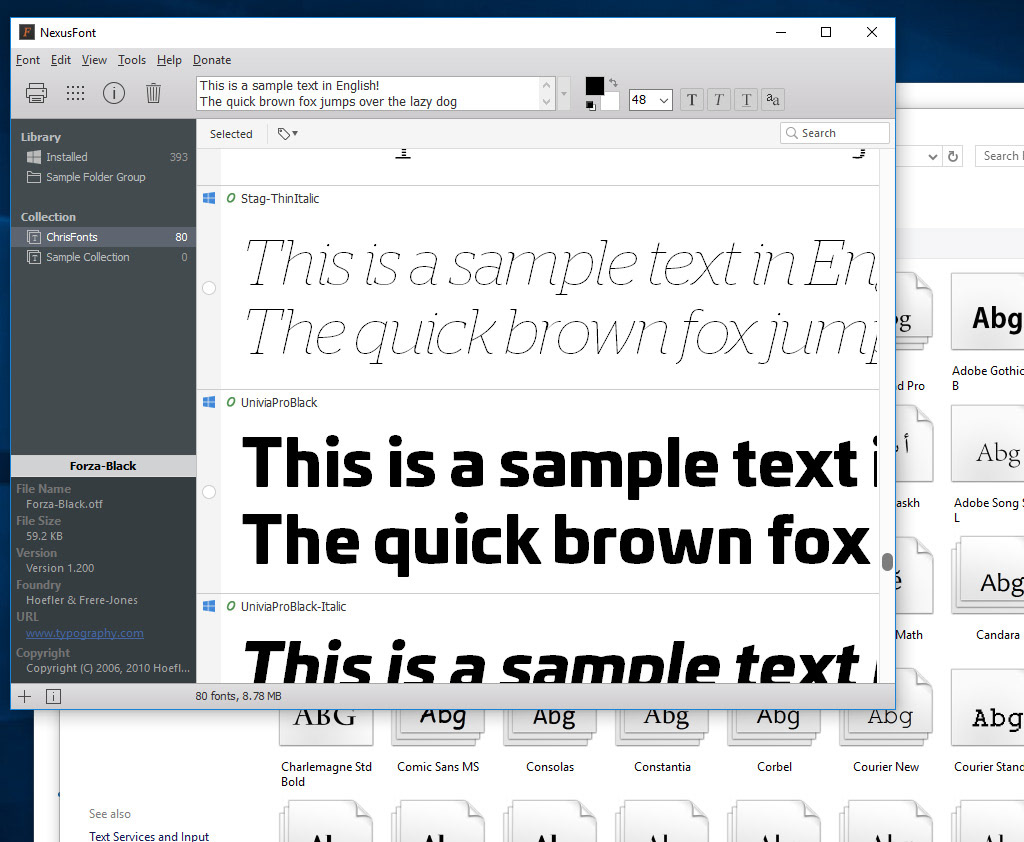Screen dimensions: 1024x842
Task: Click sample text box down arrow
Action: point(547,102)
